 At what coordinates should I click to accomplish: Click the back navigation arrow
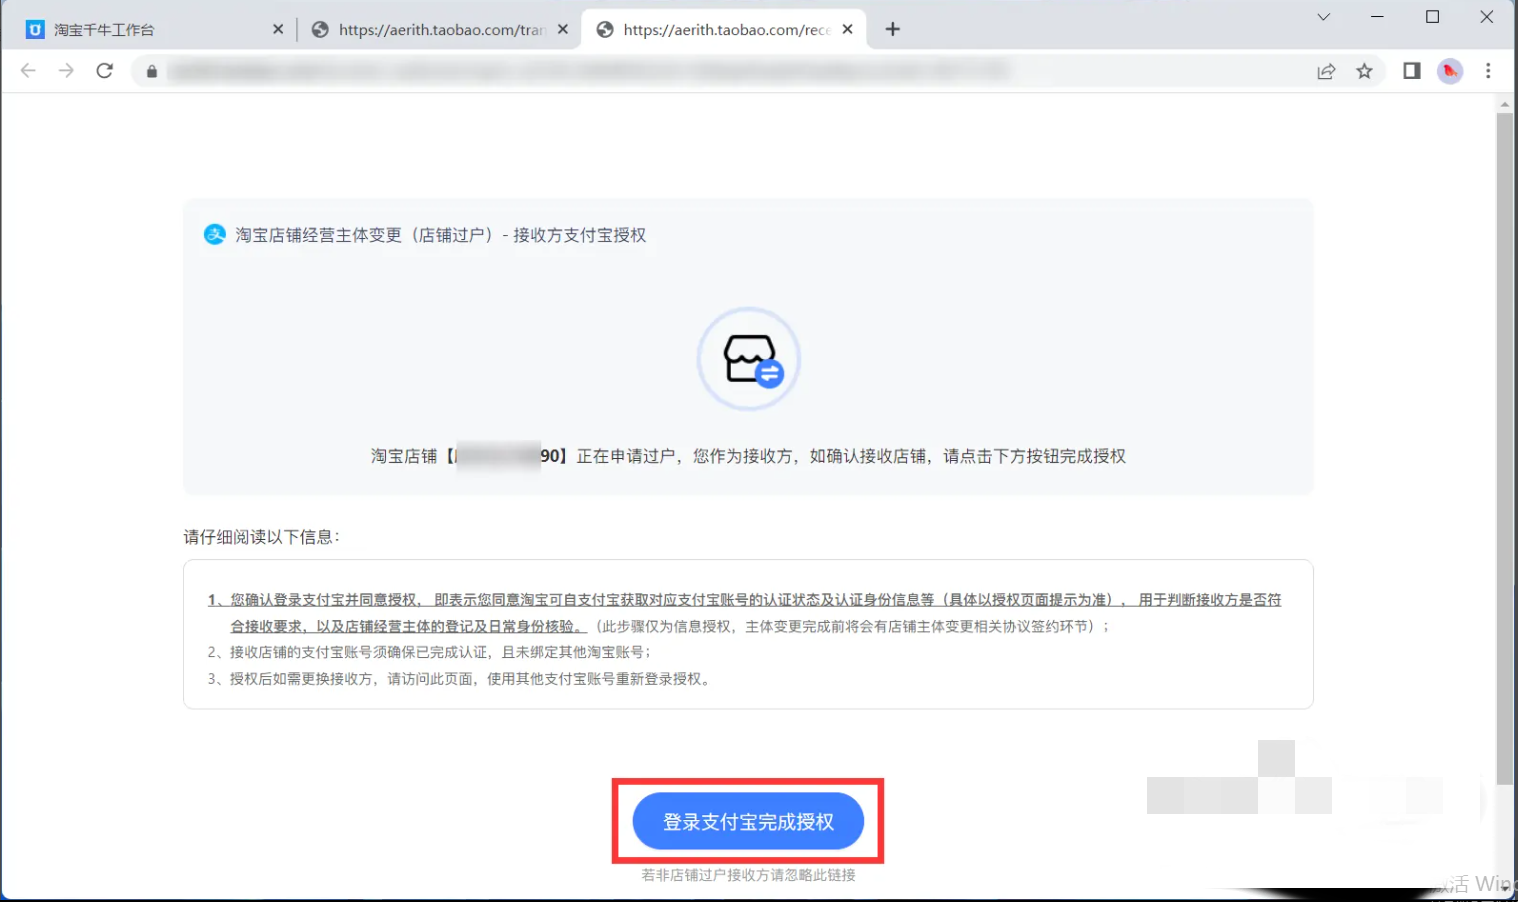[x=27, y=70]
